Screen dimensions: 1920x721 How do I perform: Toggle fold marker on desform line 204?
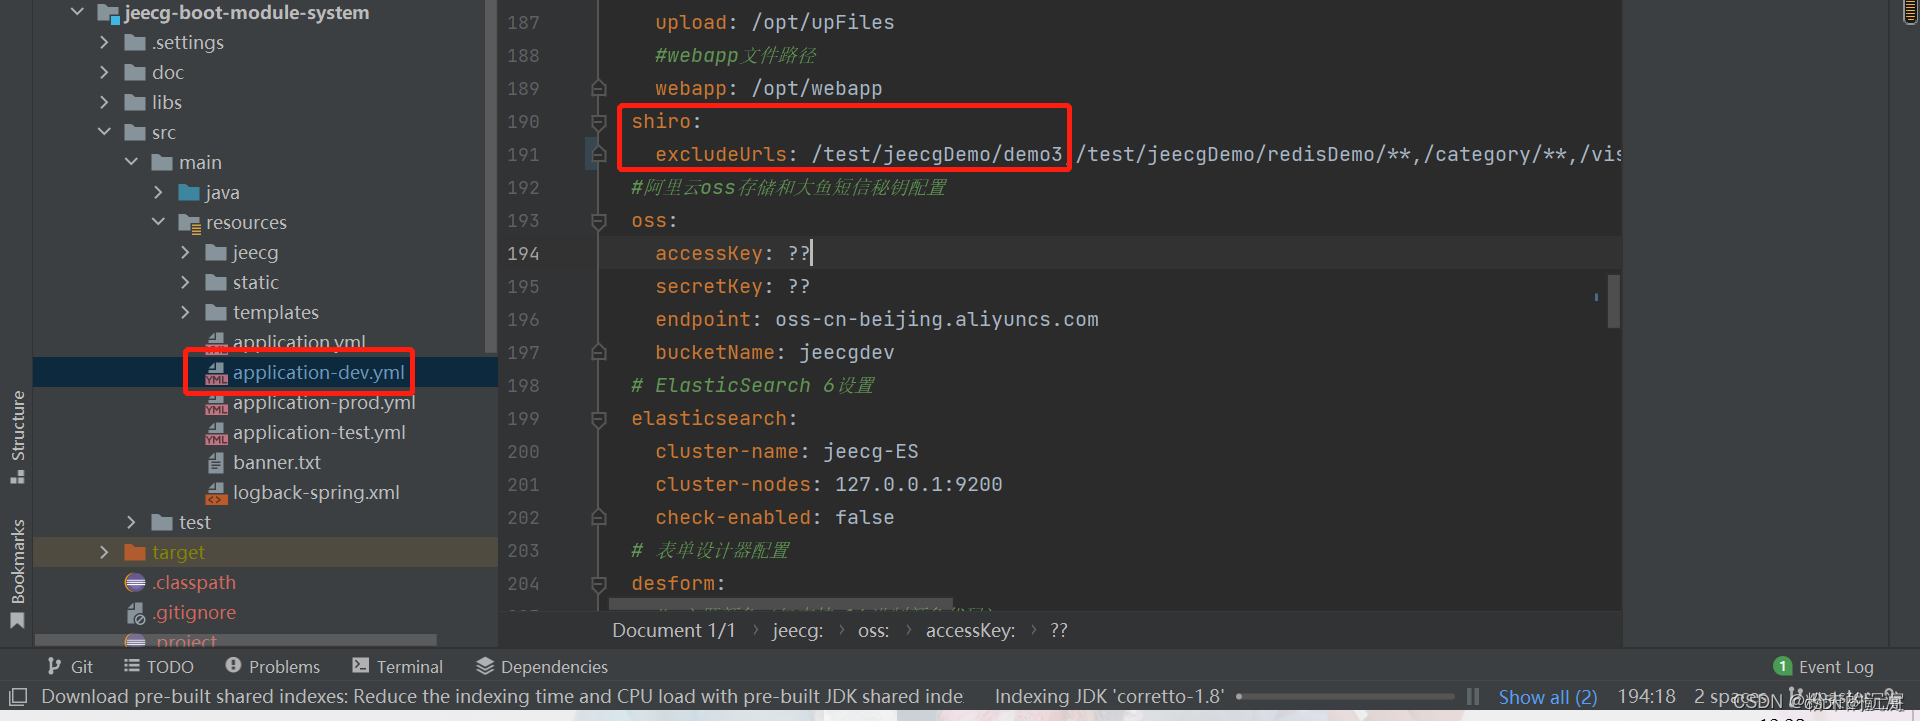[599, 584]
